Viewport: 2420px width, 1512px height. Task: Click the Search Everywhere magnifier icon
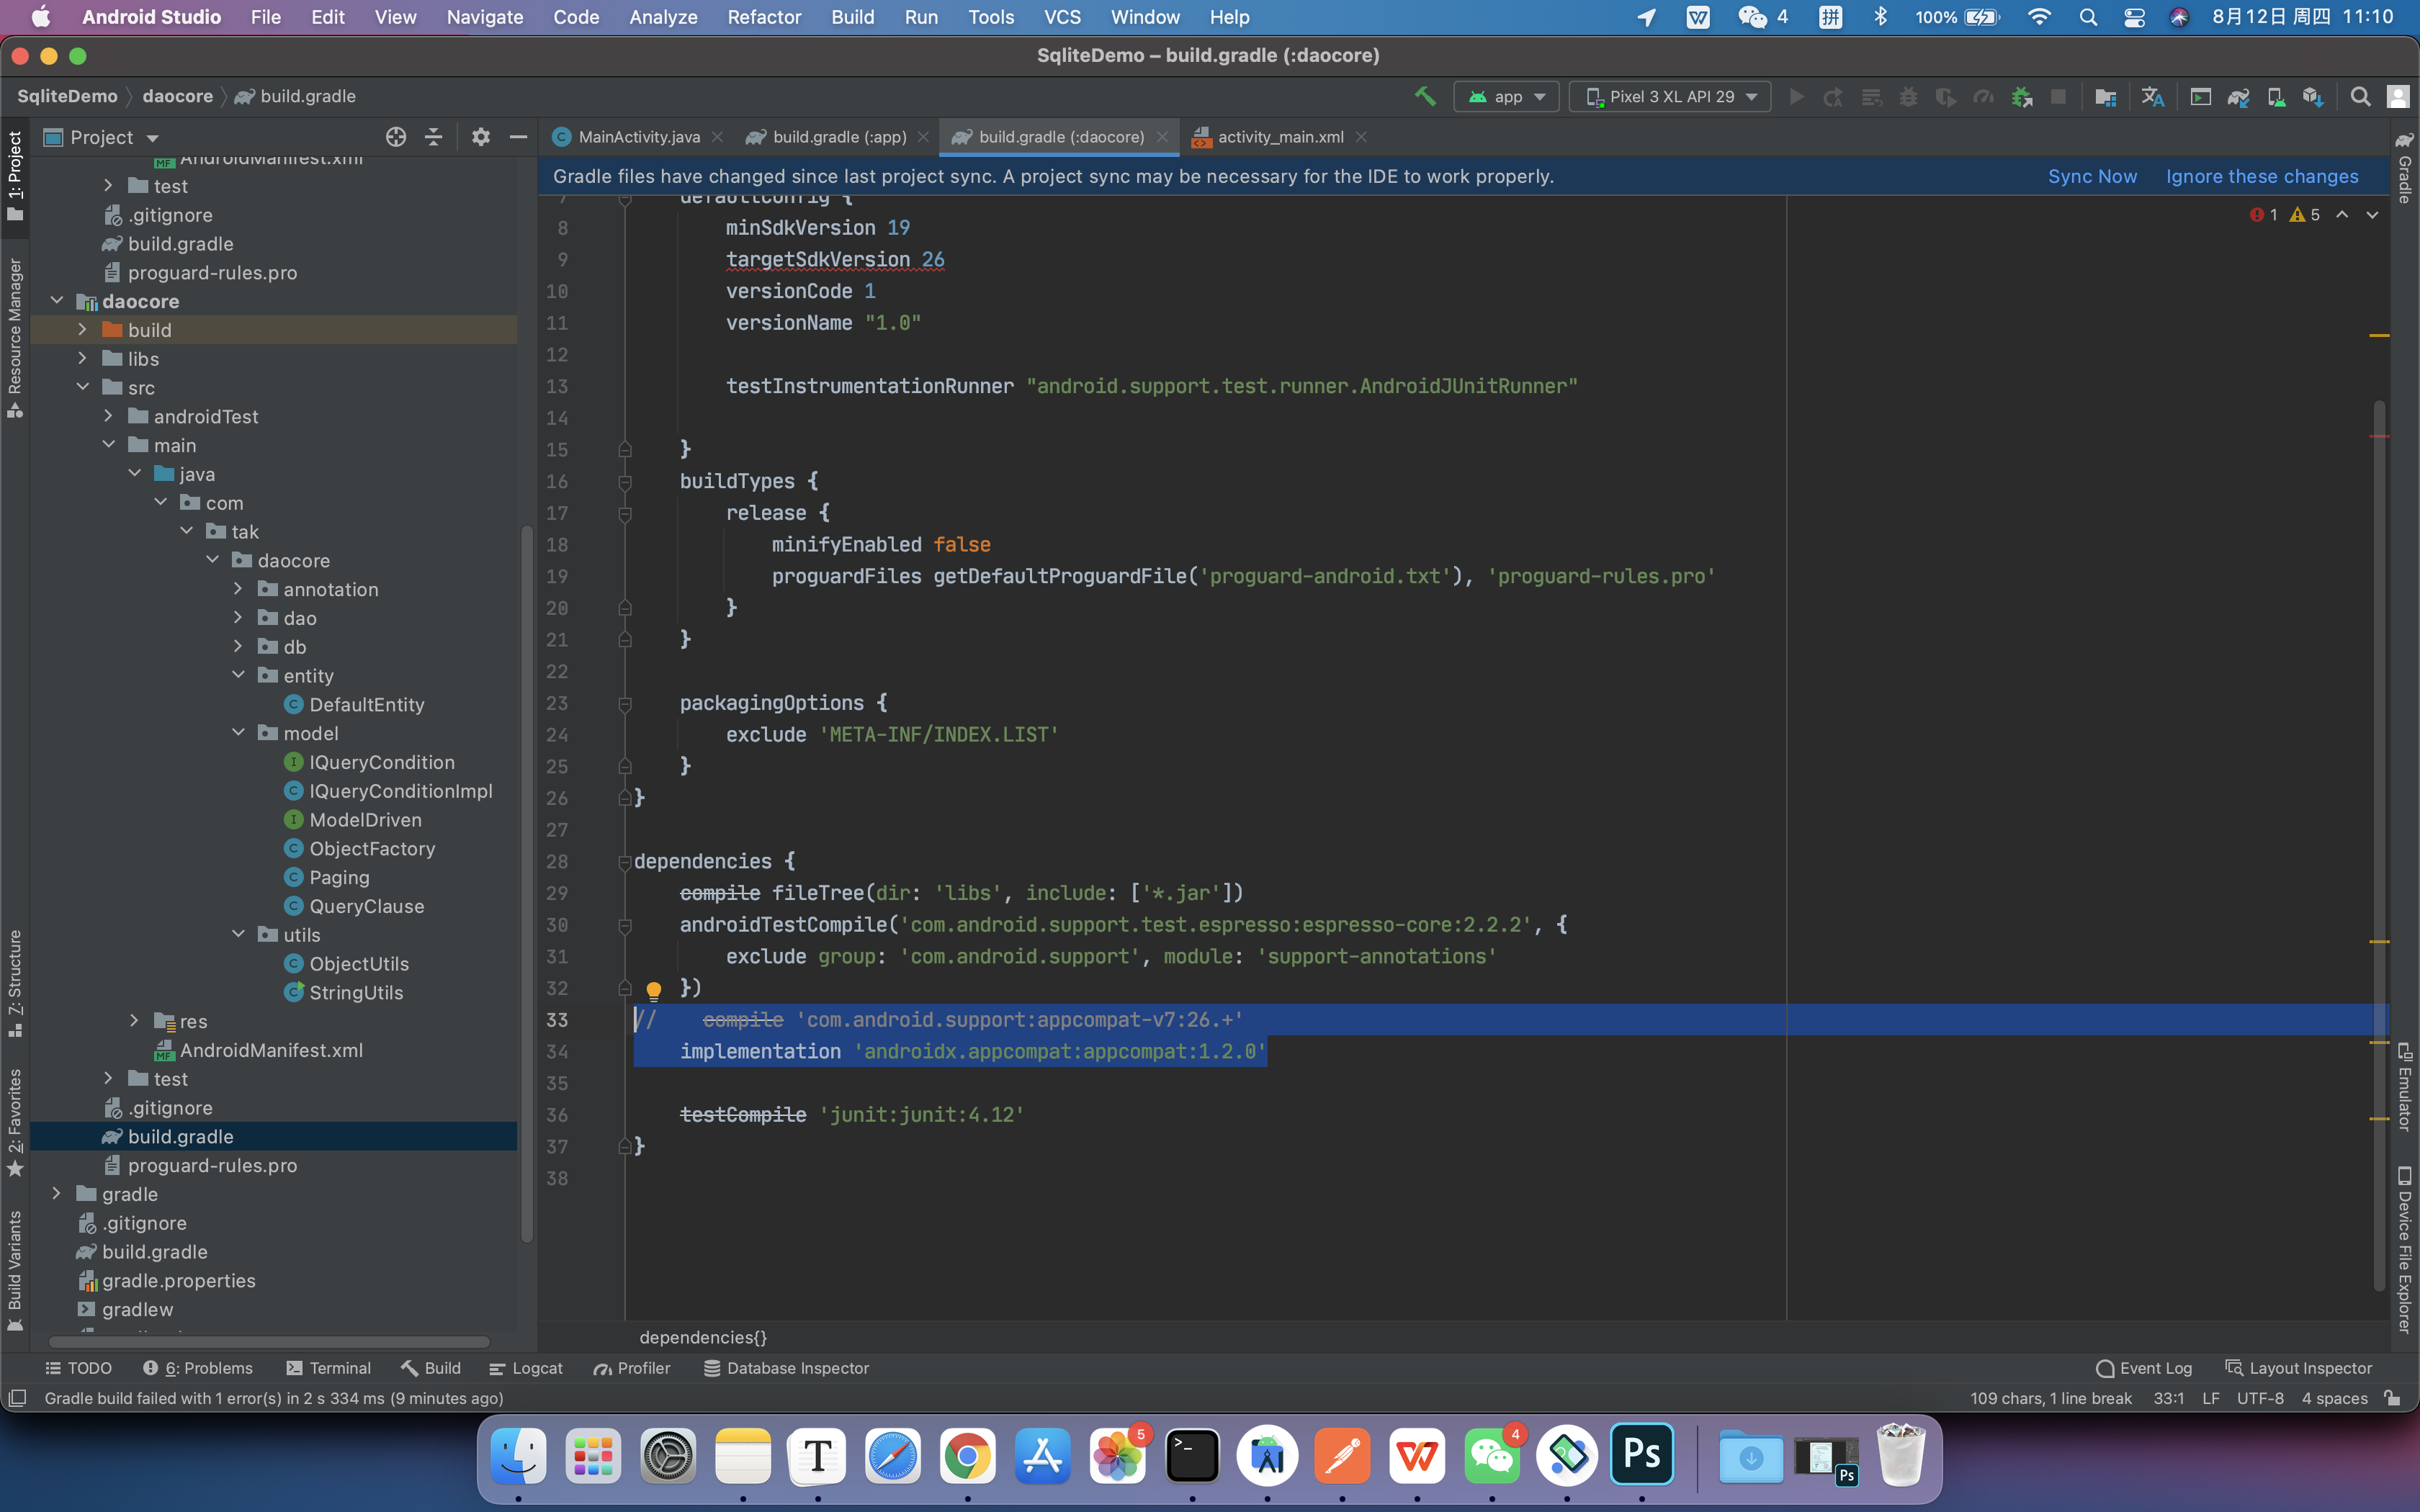(2360, 97)
